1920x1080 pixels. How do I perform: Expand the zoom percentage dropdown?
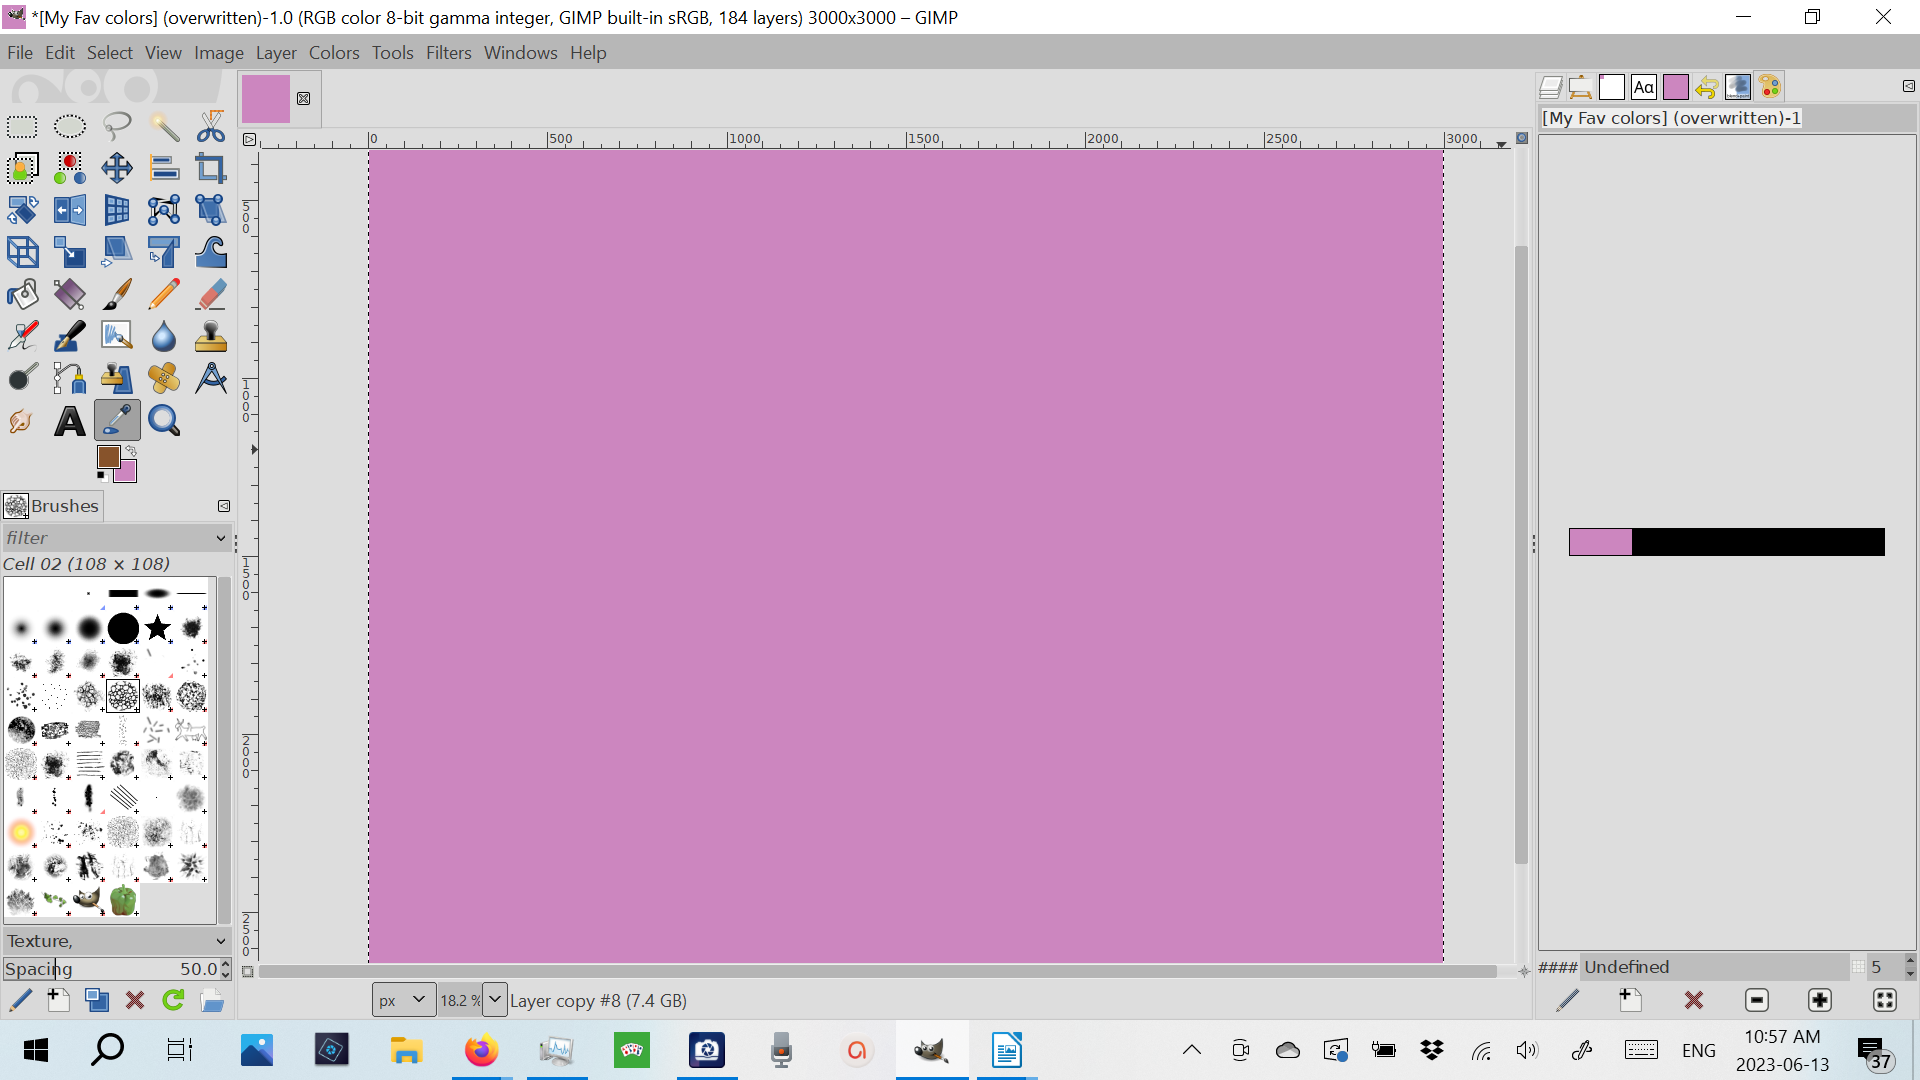495,1000
